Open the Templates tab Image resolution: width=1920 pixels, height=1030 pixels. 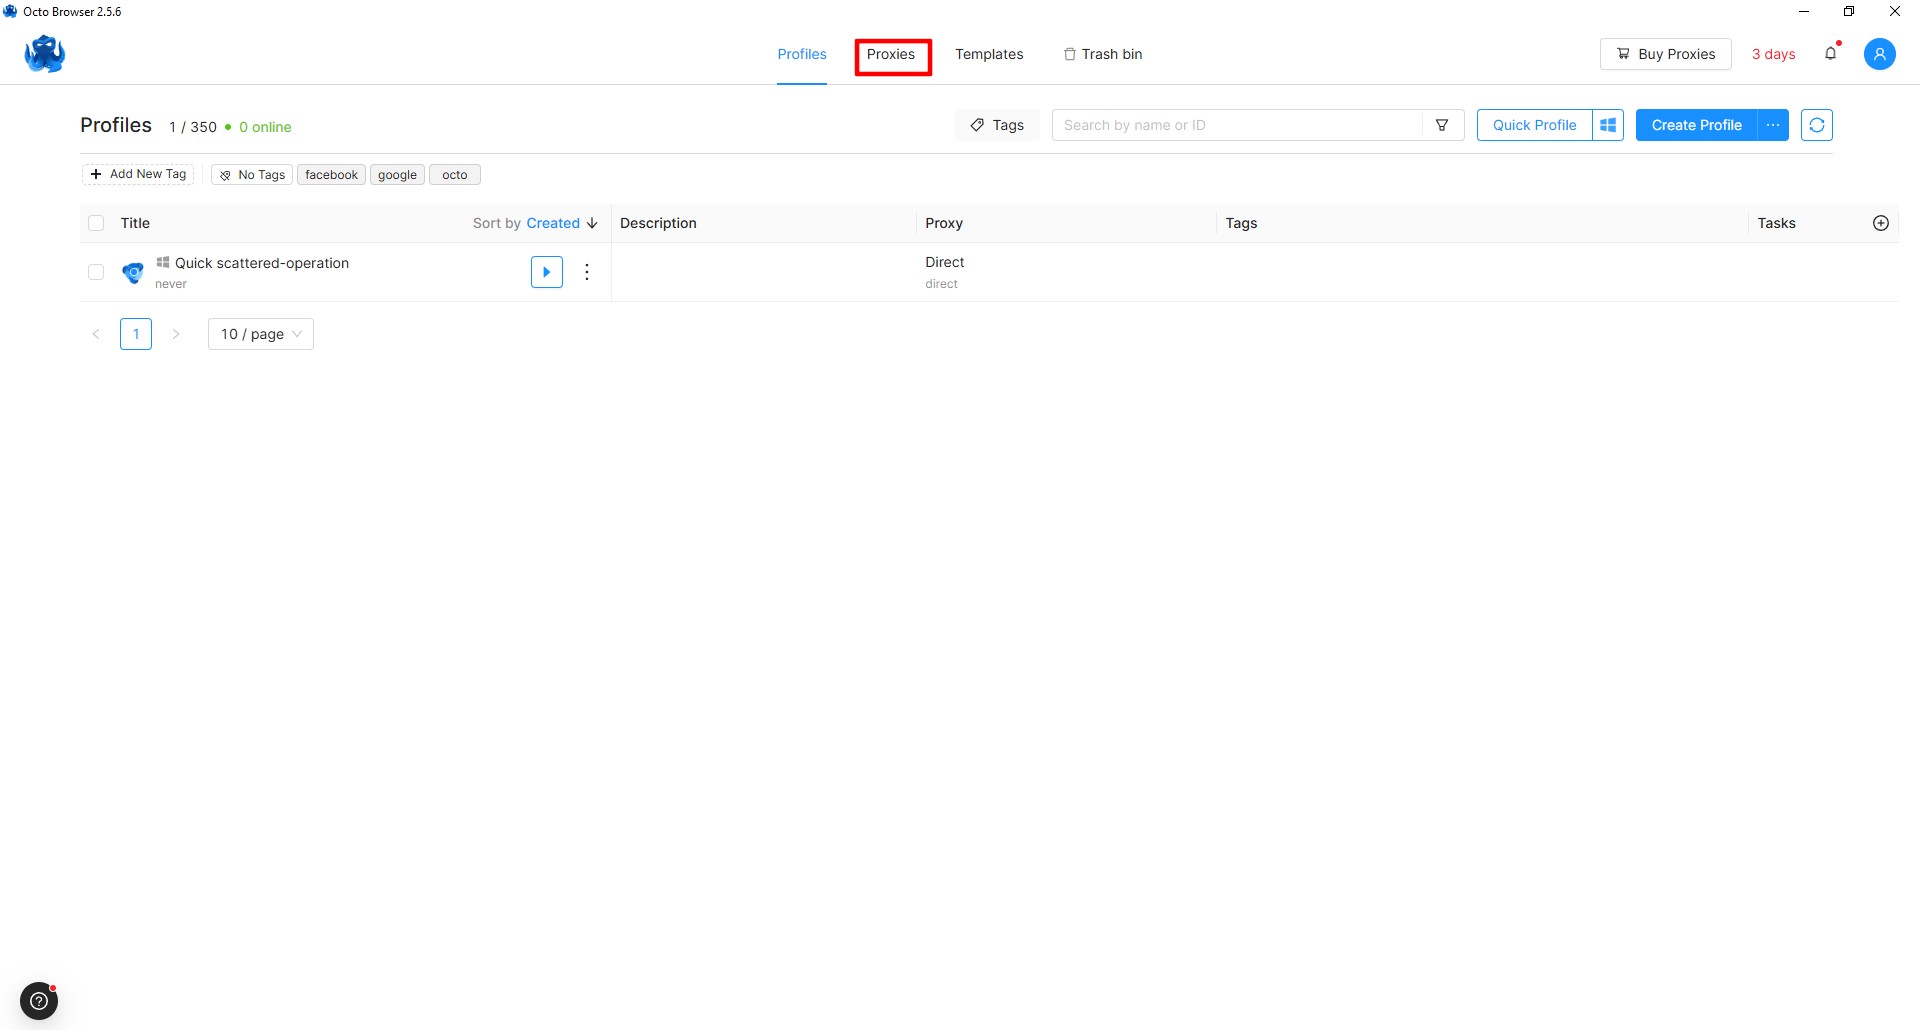coord(988,55)
